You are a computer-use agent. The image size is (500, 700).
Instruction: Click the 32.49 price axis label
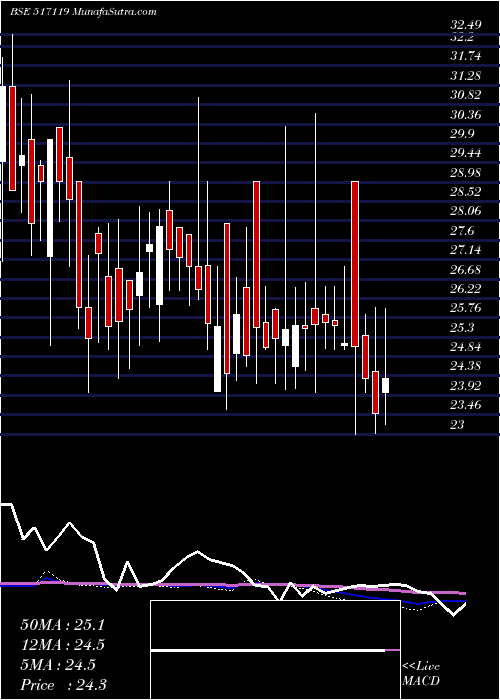click(x=466, y=25)
